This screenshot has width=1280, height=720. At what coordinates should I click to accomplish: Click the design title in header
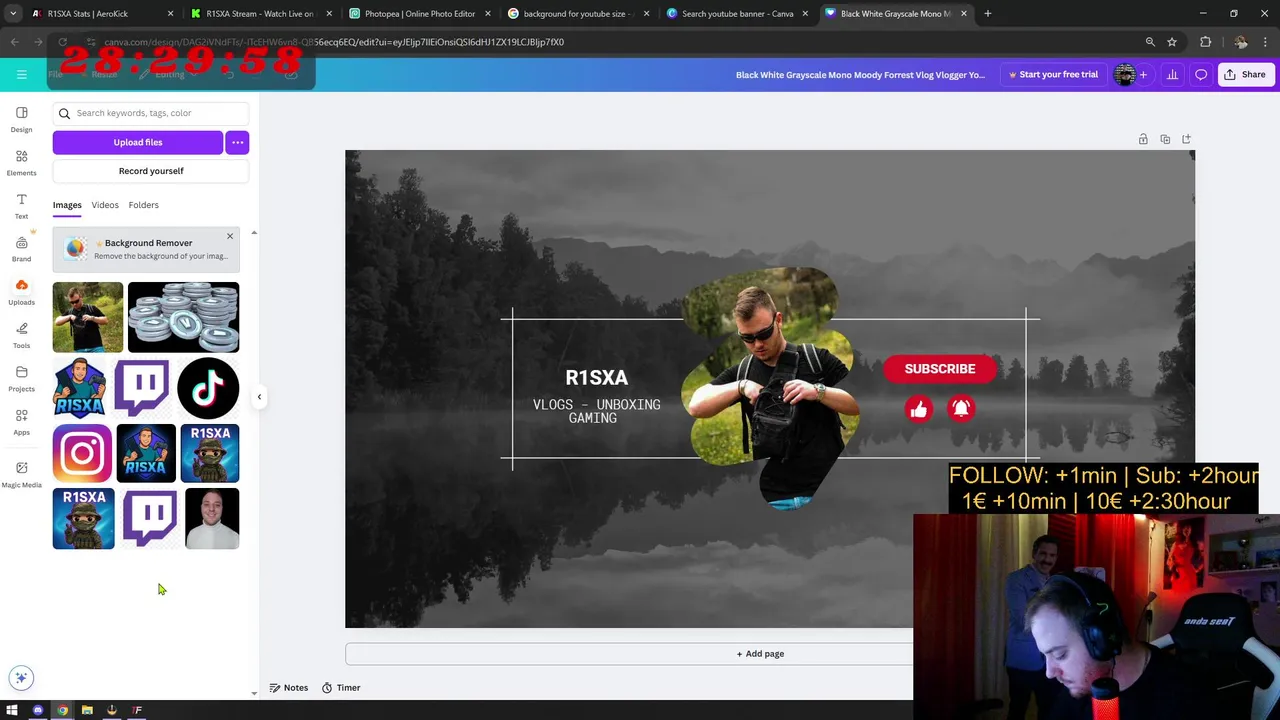(860, 74)
